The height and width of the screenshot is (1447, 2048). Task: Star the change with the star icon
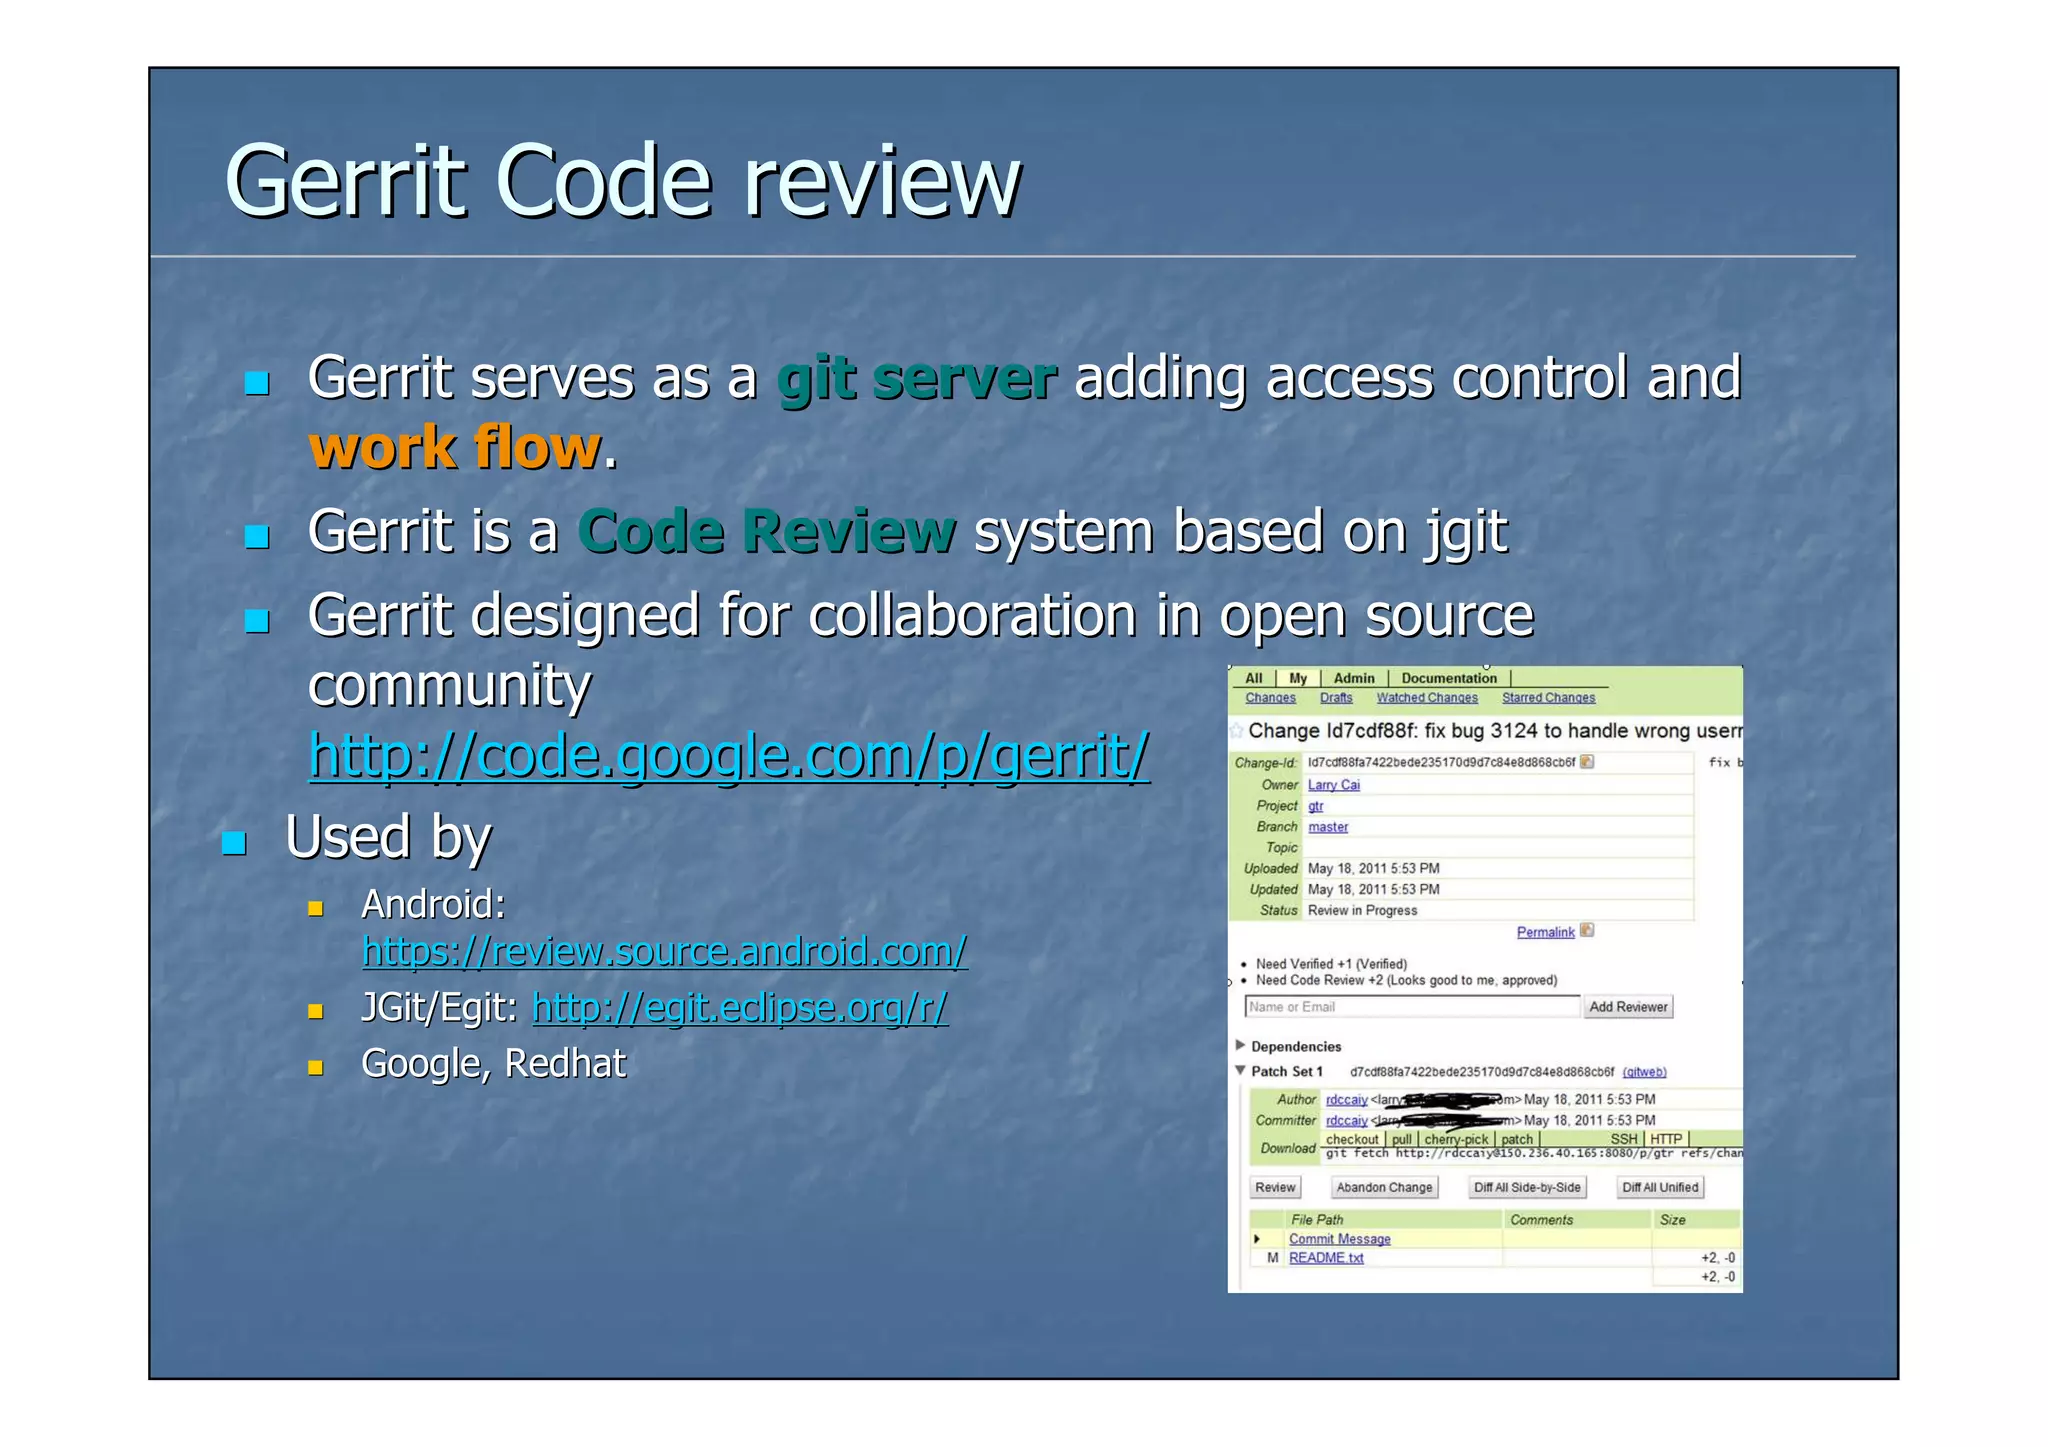click(1237, 730)
